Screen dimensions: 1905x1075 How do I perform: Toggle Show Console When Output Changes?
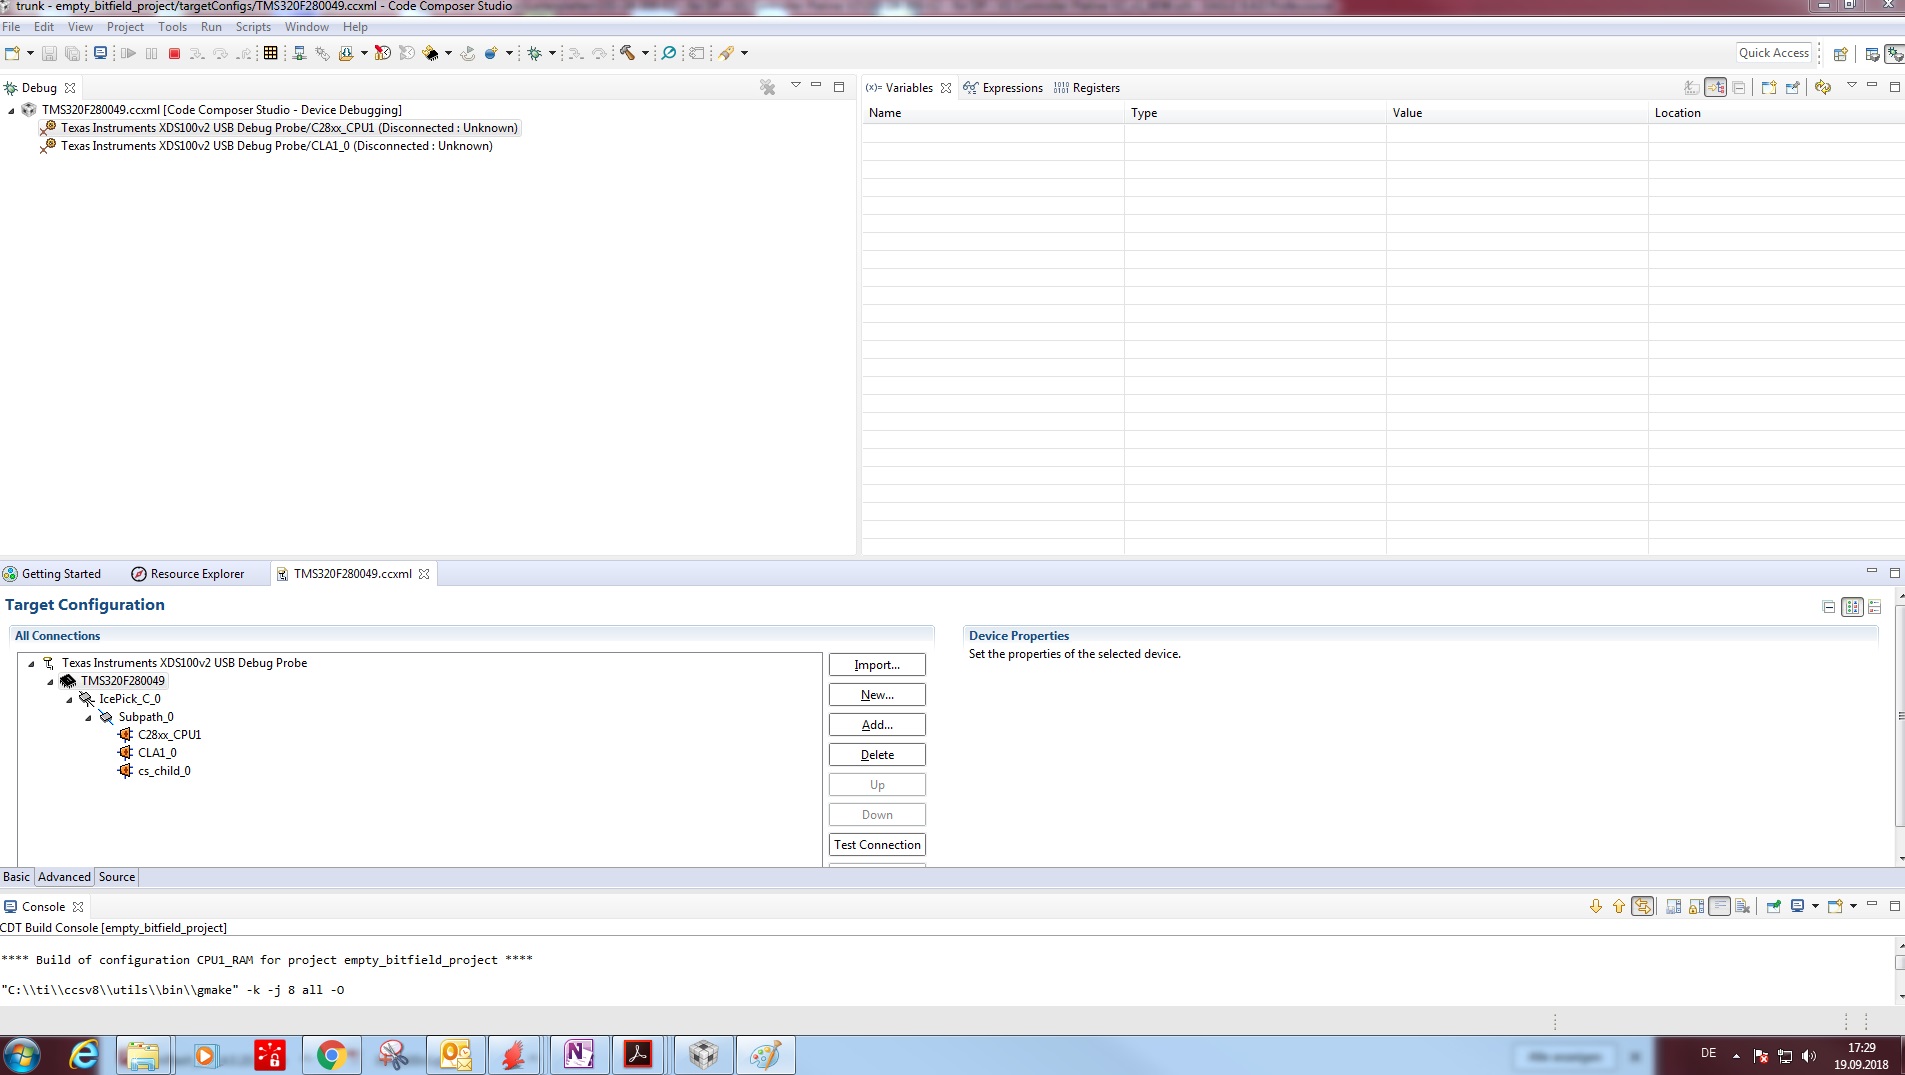1643,907
